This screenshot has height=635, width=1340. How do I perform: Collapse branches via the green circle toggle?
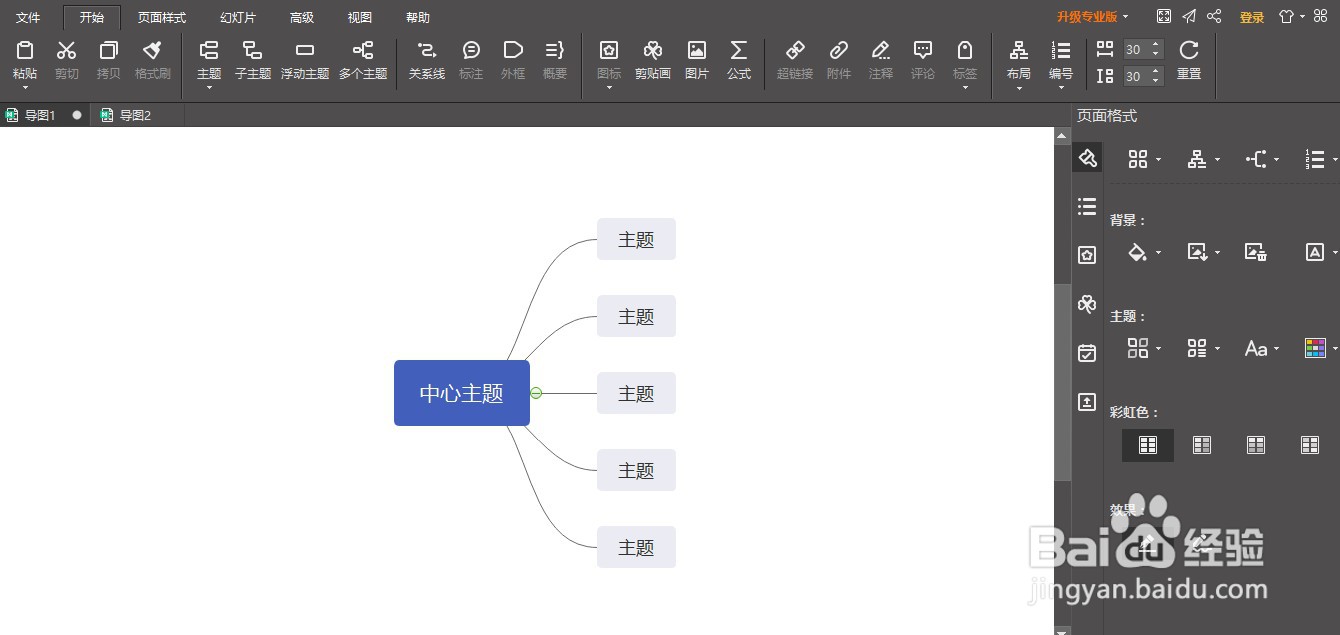pyautogui.click(x=536, y=393)
